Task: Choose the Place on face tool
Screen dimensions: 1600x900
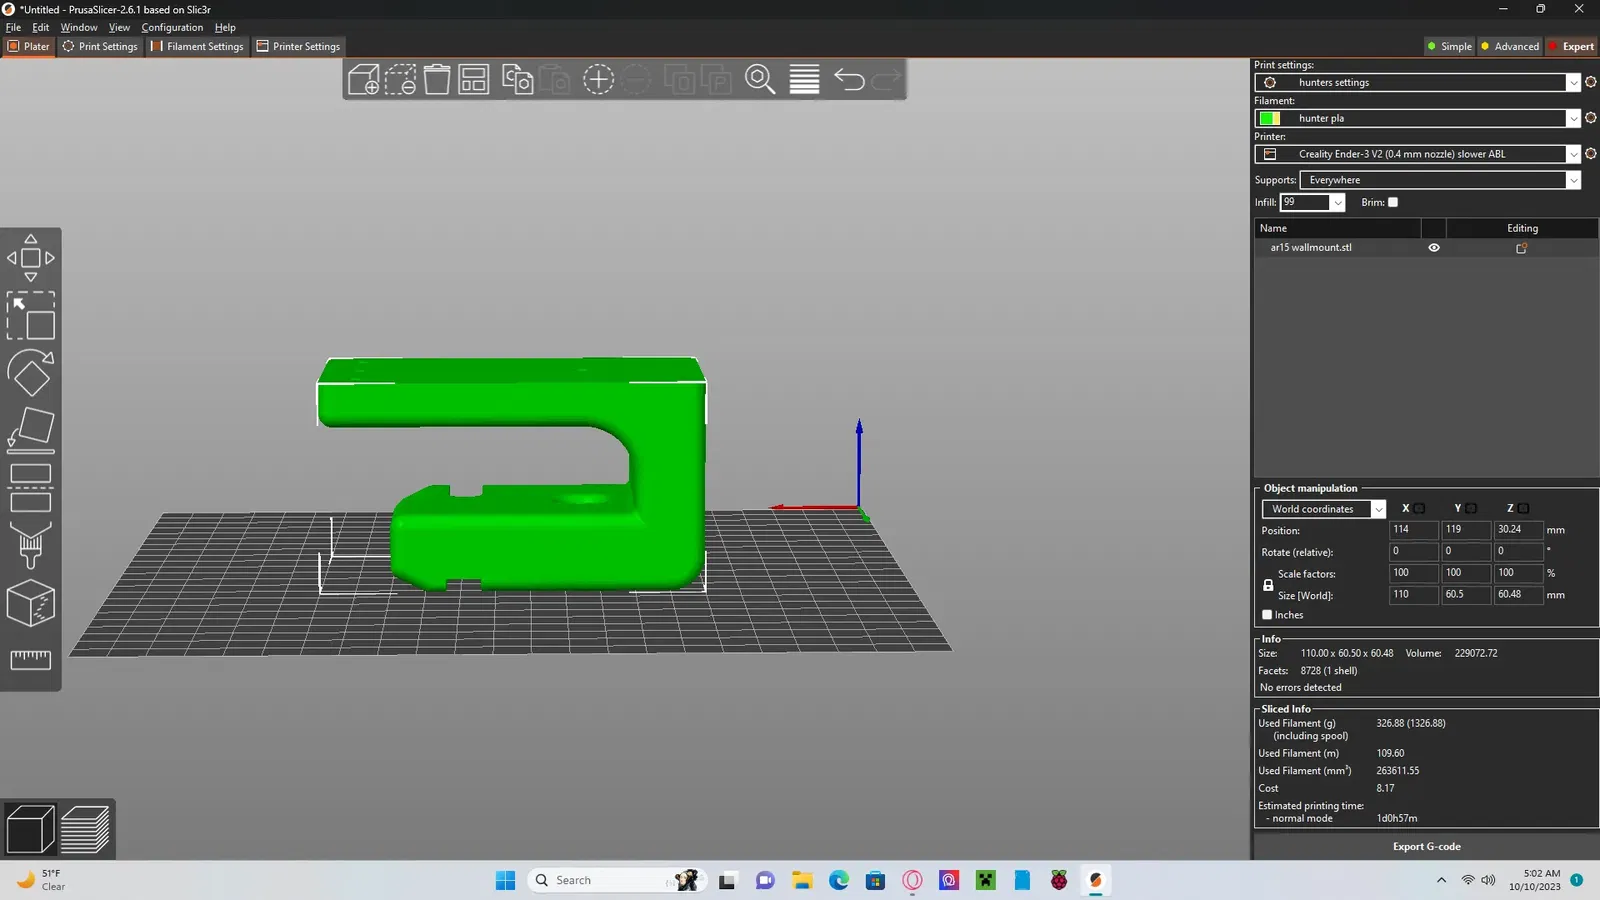Action: (31, 430)
